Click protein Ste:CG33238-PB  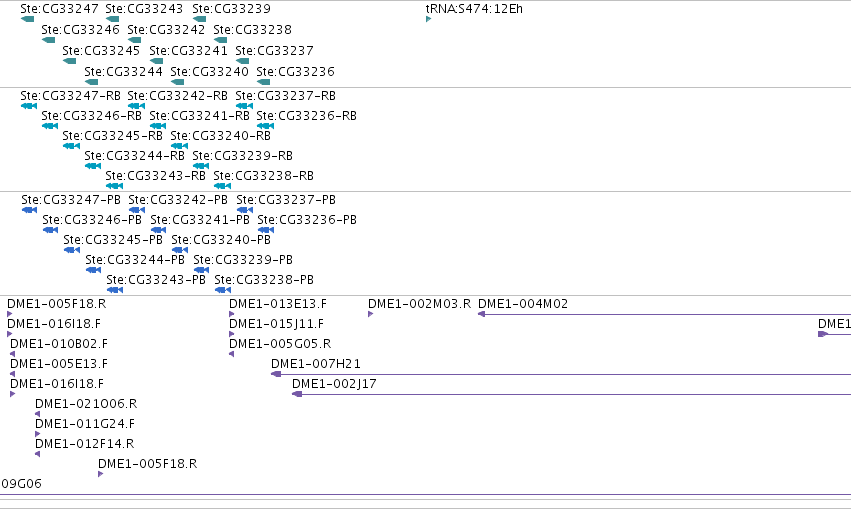[x=264, y=280]
